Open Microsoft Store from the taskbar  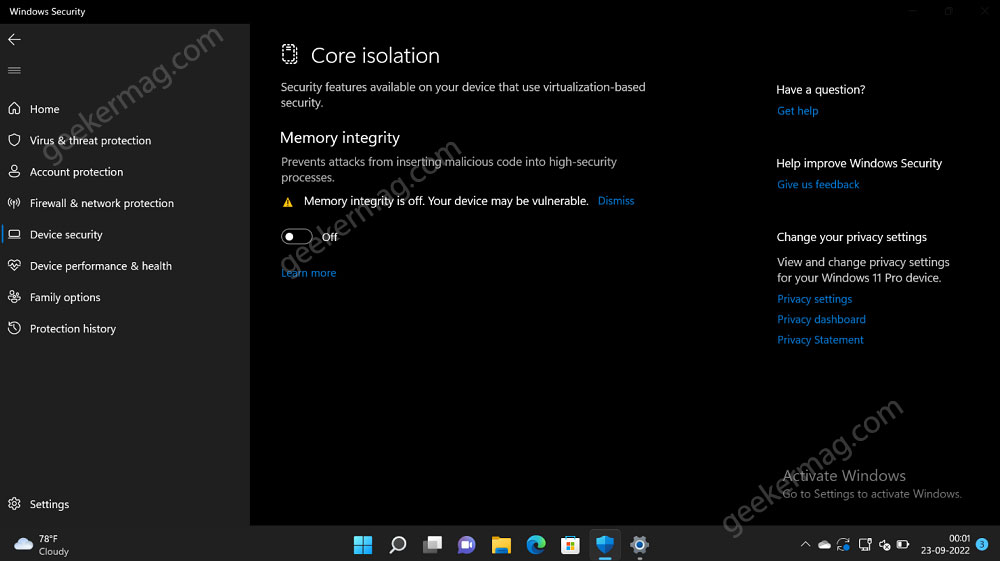point(570,544)
